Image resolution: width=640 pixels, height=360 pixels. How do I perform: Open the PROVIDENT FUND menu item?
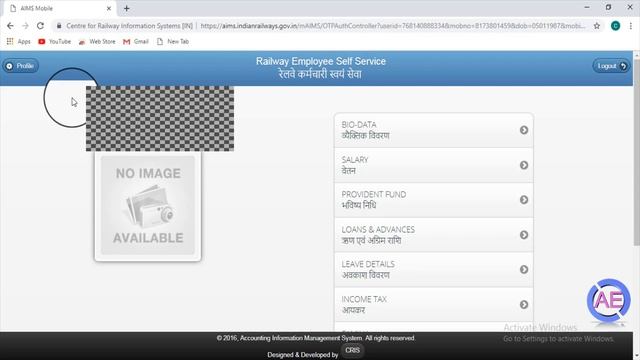click(433, 200)
